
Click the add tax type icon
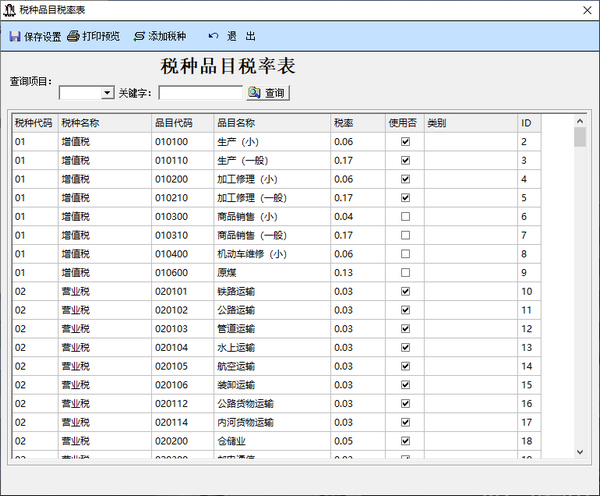click(x=139, y=36)
